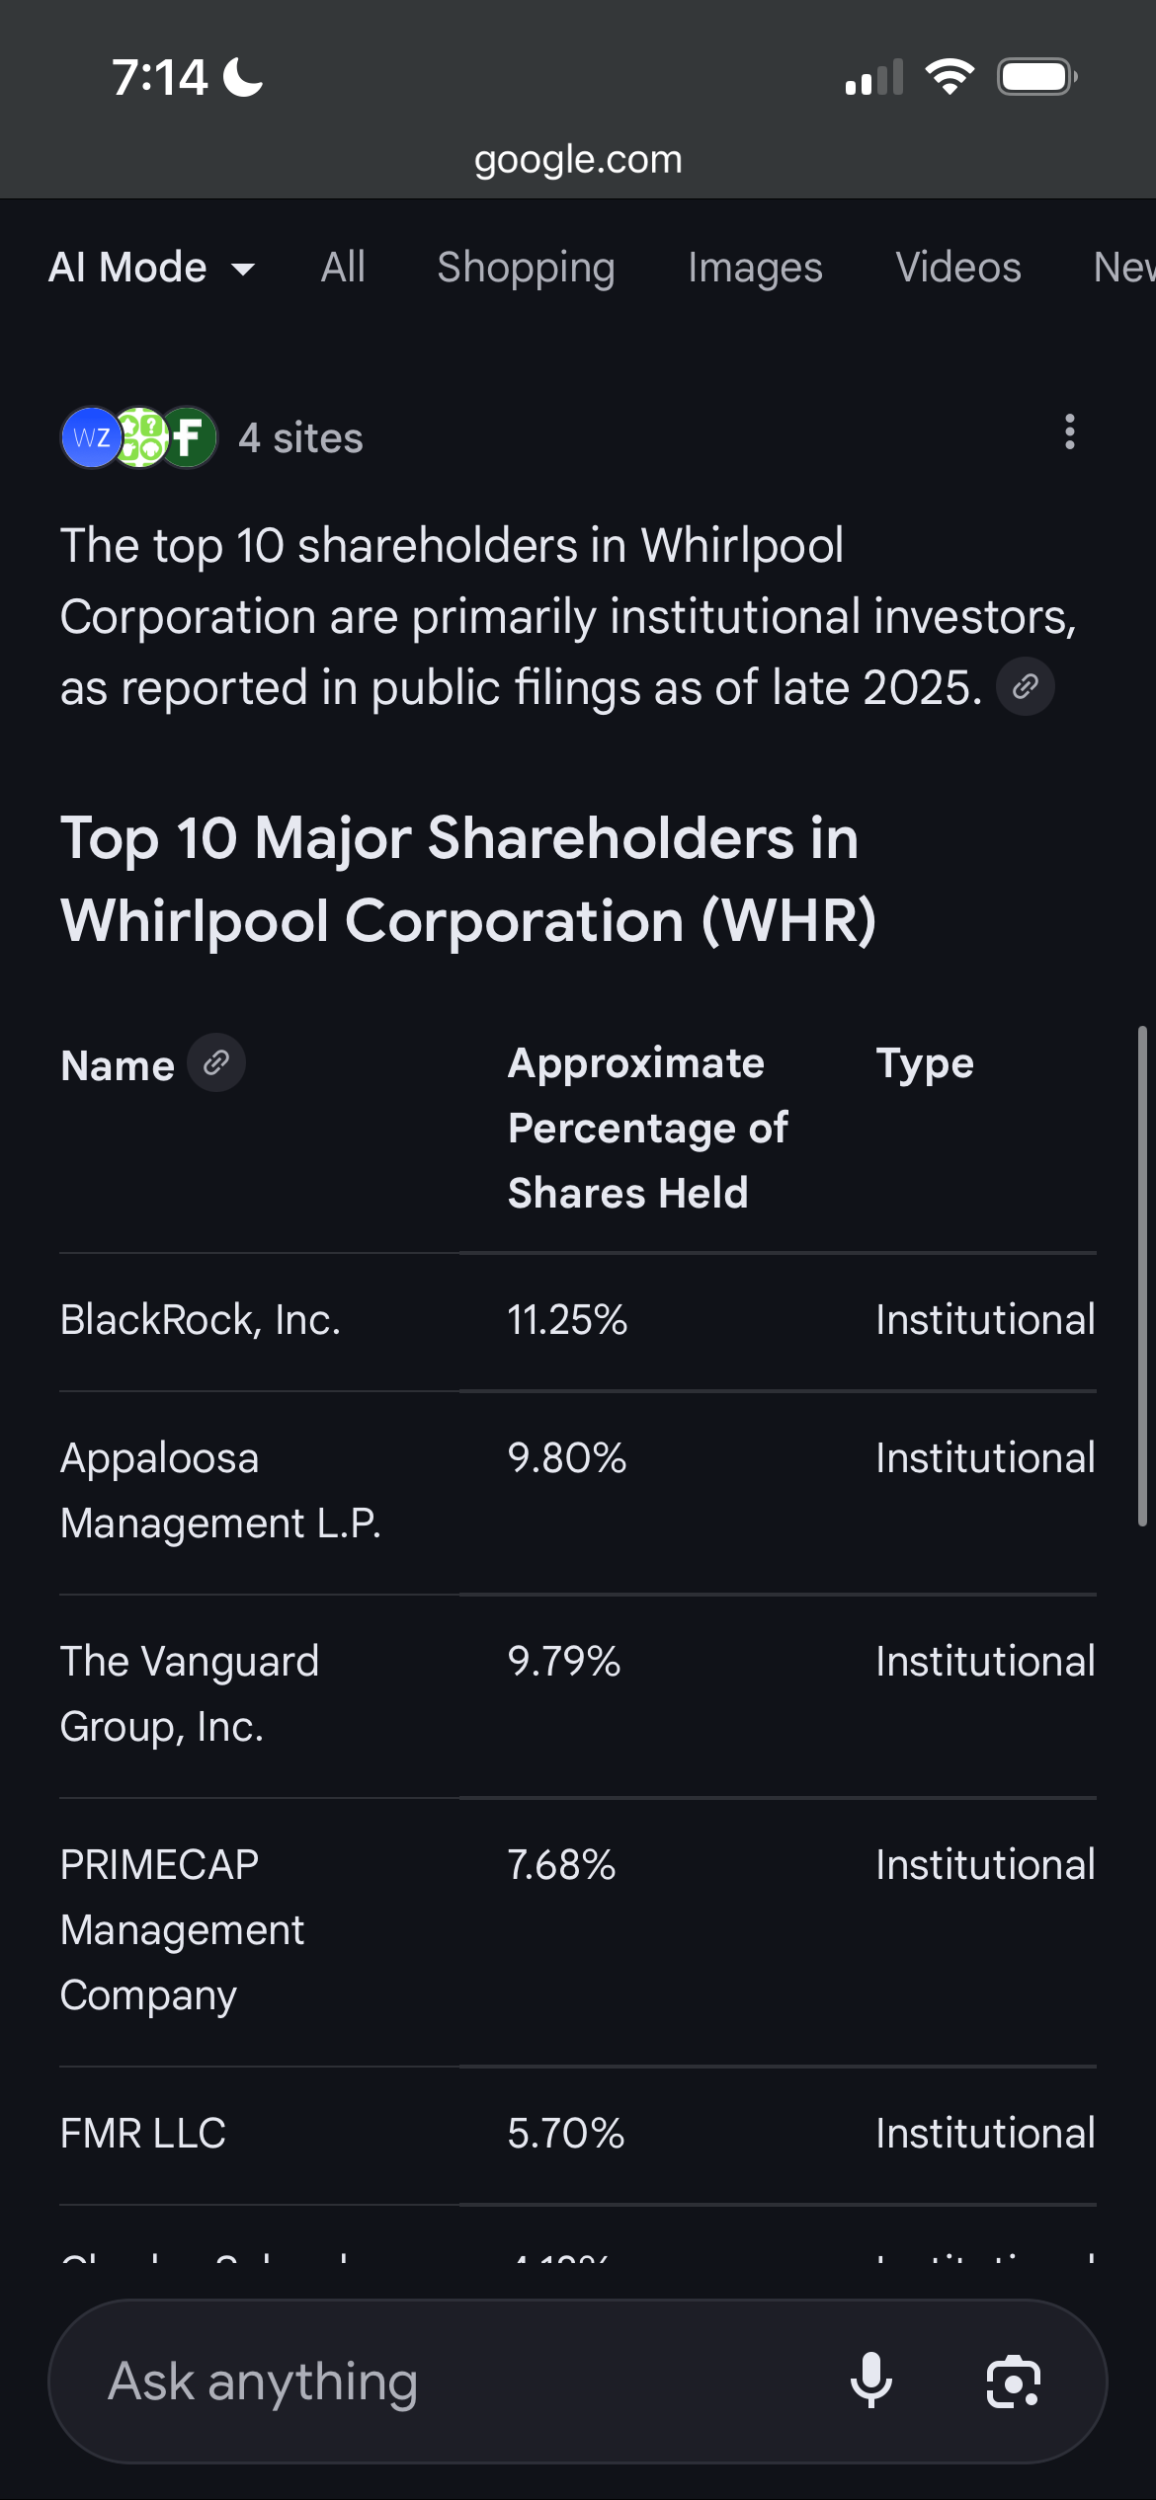Tap the Wi-Fi status icon
1156x2500 pixels.
coord(949,77)
